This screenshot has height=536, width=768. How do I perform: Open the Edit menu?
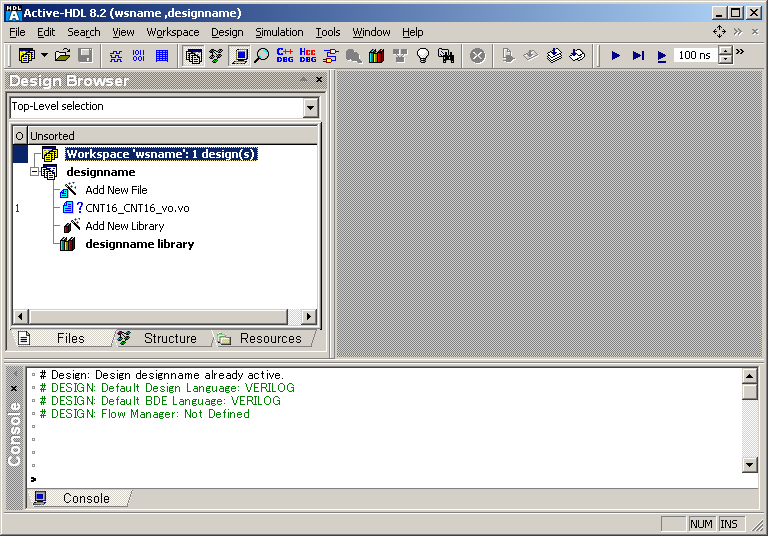tap(46, 32)
